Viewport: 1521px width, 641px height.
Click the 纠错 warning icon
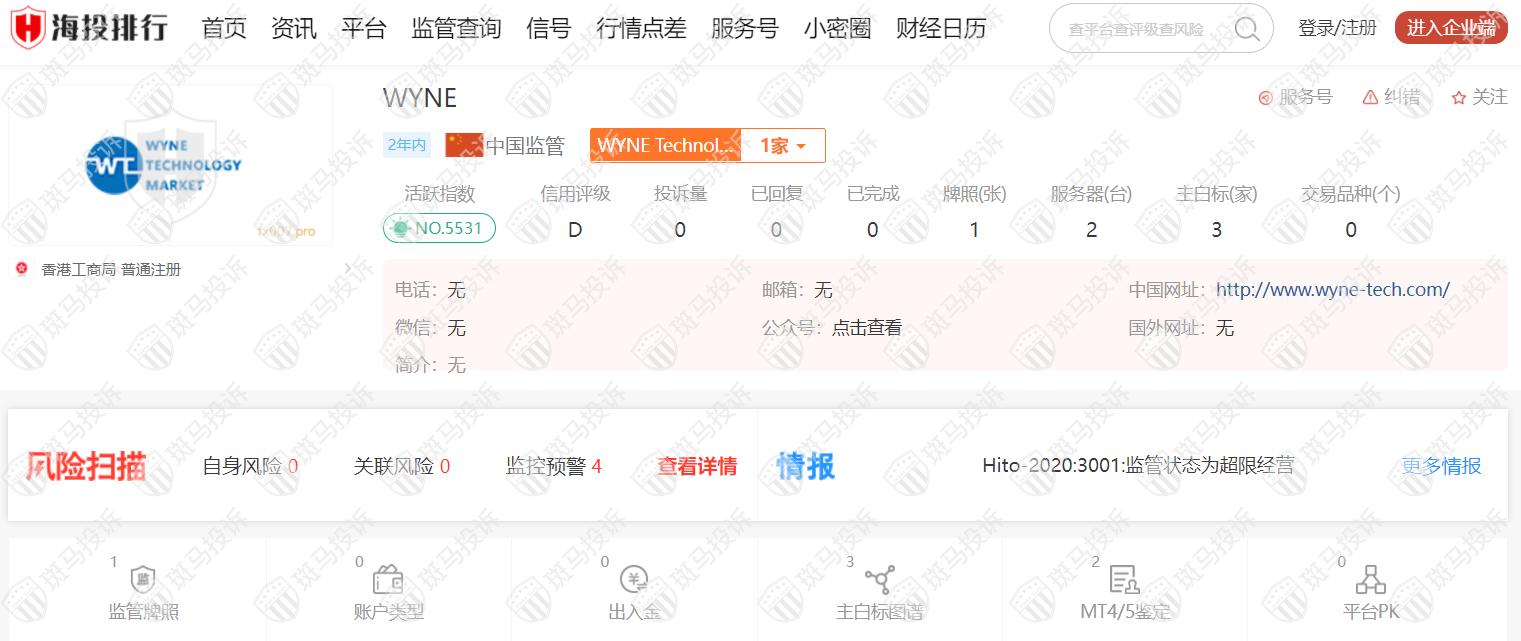click(1370, 98)
